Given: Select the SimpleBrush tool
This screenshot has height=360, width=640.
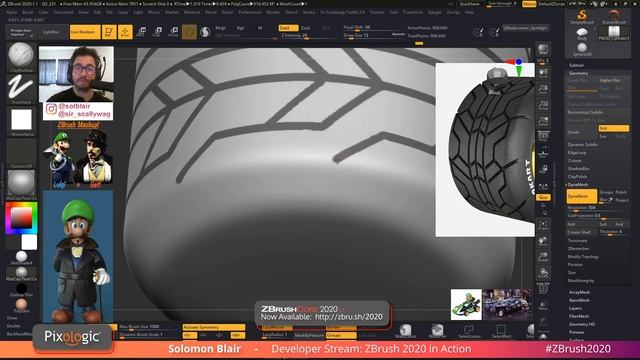Looking at the screenshot, I should click(582, 17).
